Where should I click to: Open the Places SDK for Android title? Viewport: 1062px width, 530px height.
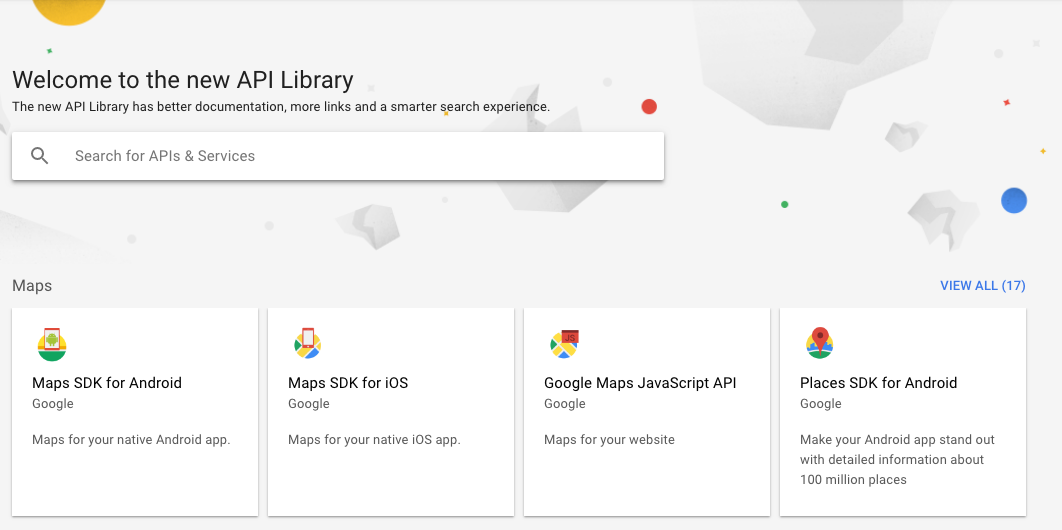tap(878, 383)
